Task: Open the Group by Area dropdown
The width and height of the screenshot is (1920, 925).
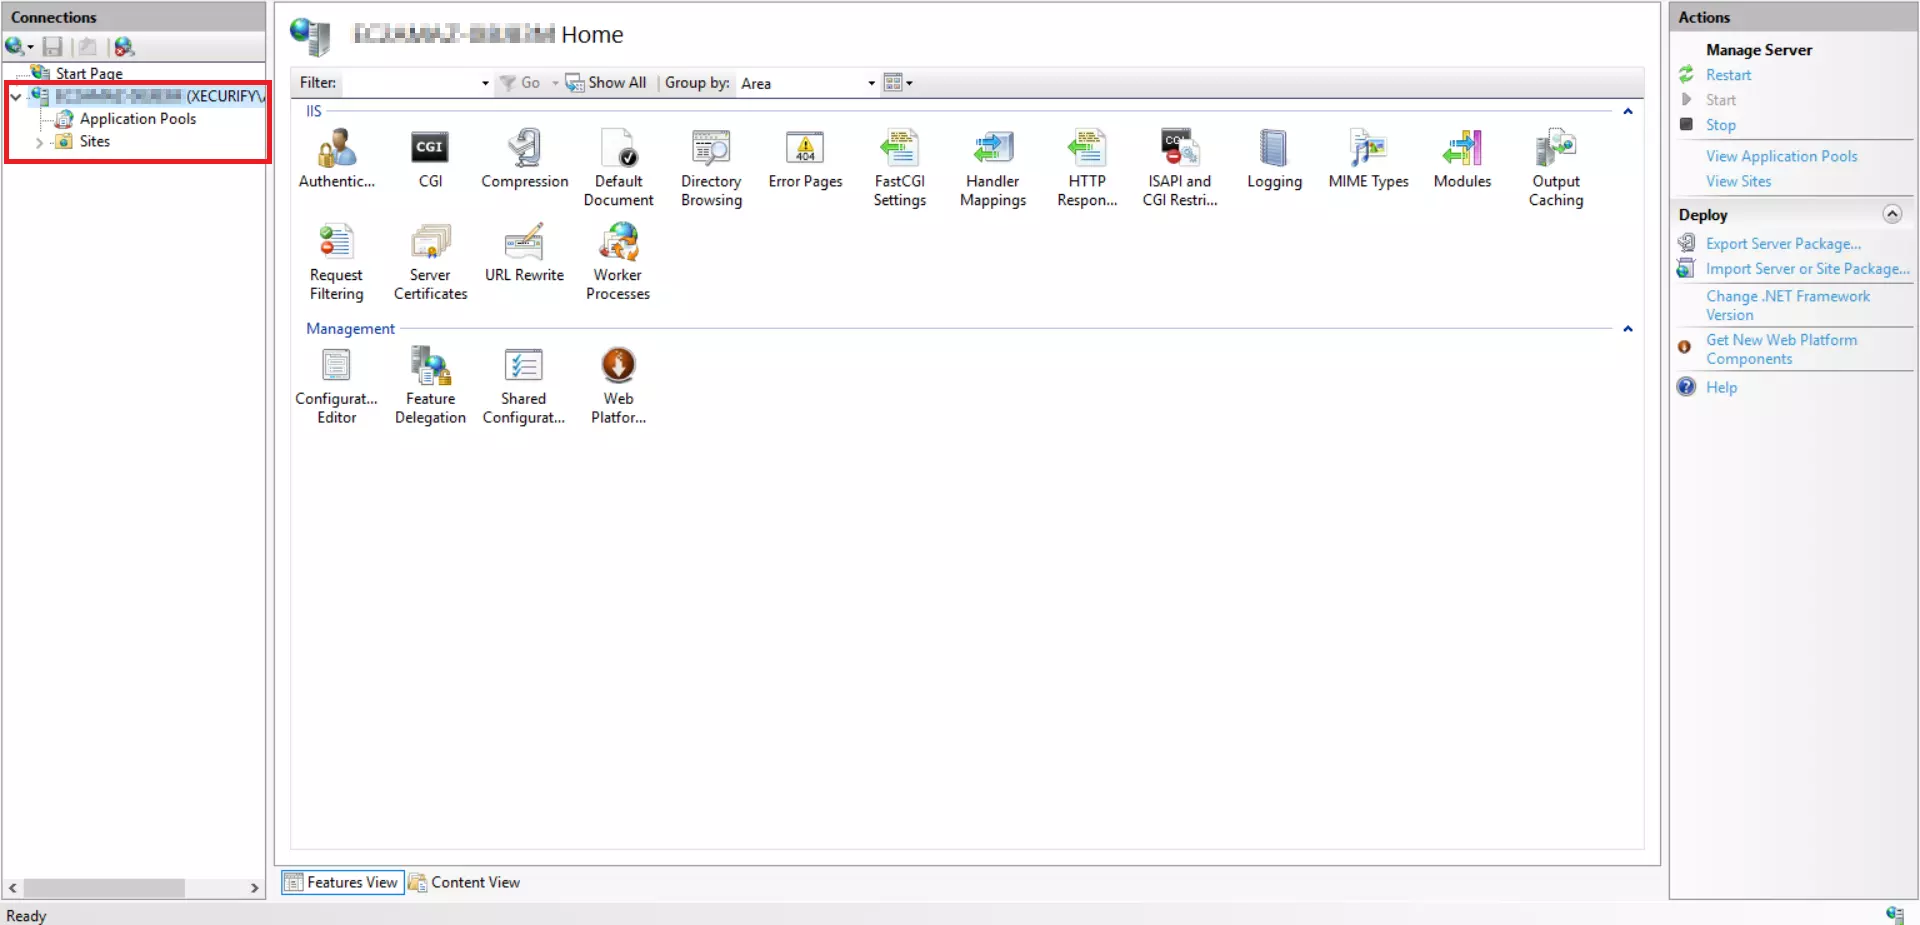Action: click(x=868, y=83)
